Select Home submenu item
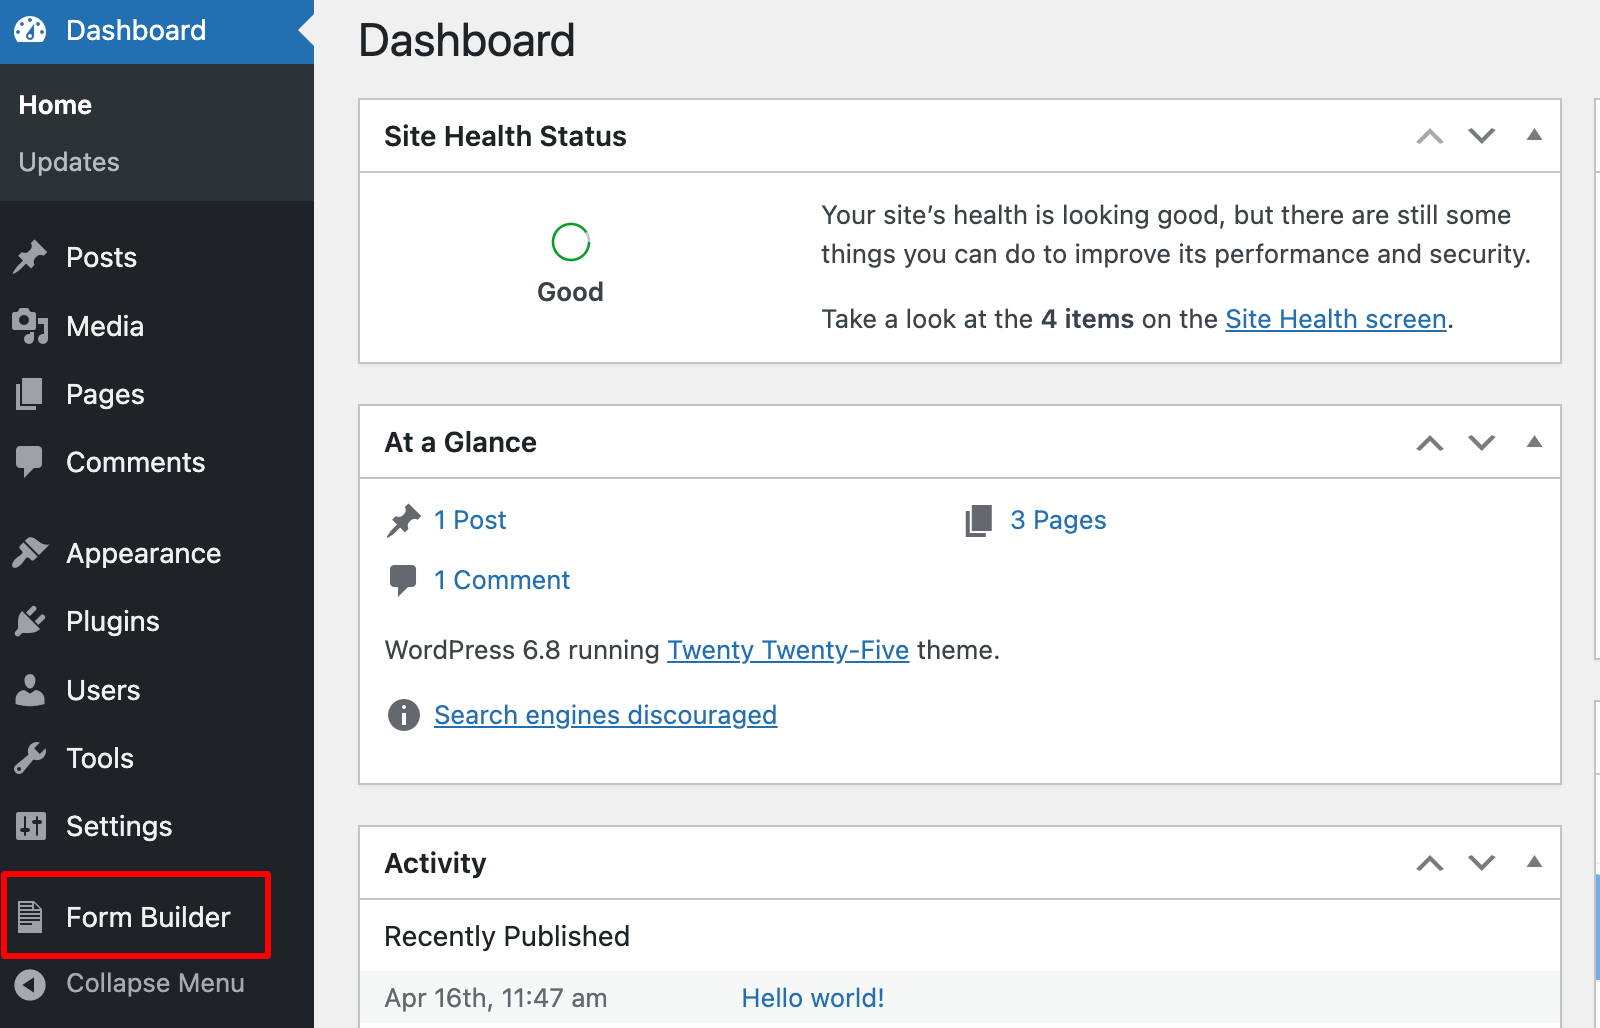 [55, 105]
